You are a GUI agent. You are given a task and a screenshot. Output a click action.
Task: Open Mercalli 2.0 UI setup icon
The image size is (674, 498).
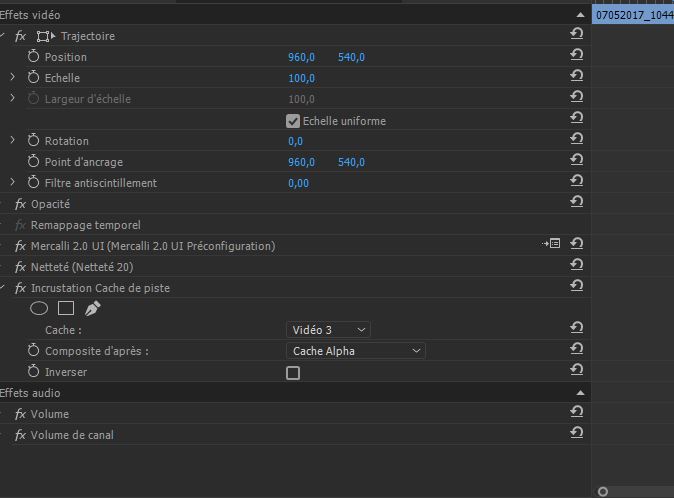pyautogui.click(x=551, y=244)
